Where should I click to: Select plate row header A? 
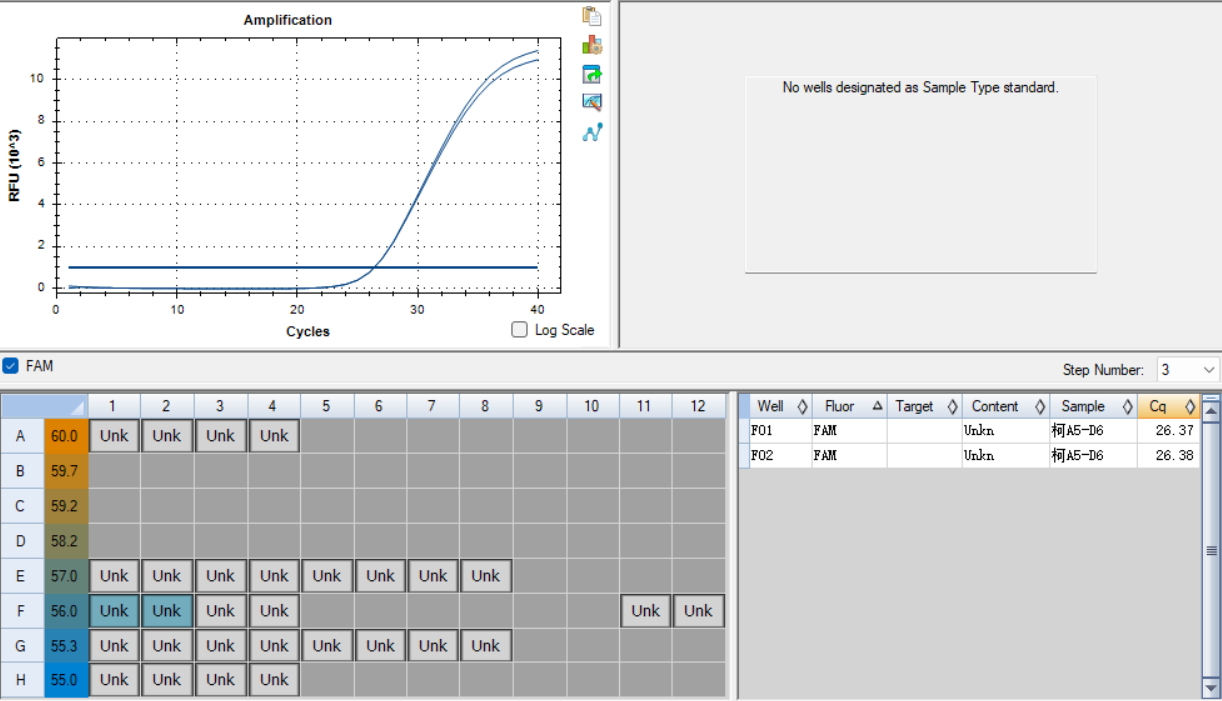[21, 436]
